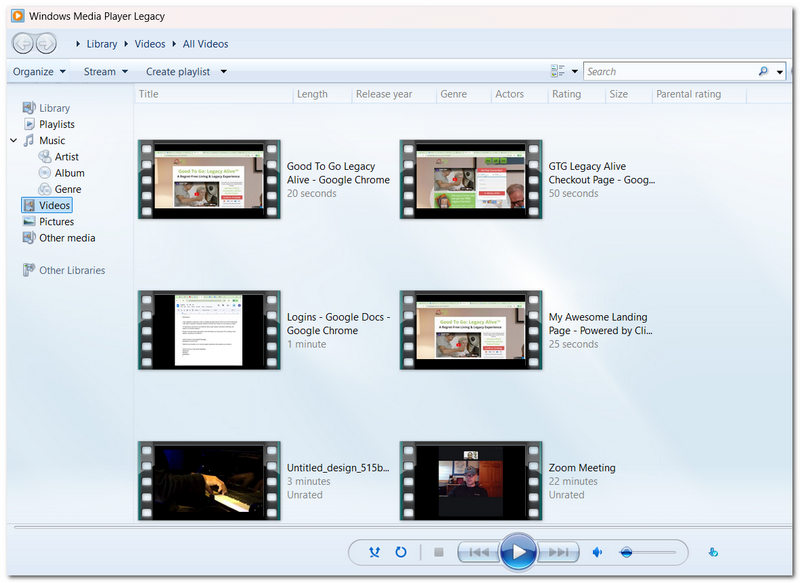
Task: Click the Logins - Google Docs title text
Action: (x=338, y=323)
